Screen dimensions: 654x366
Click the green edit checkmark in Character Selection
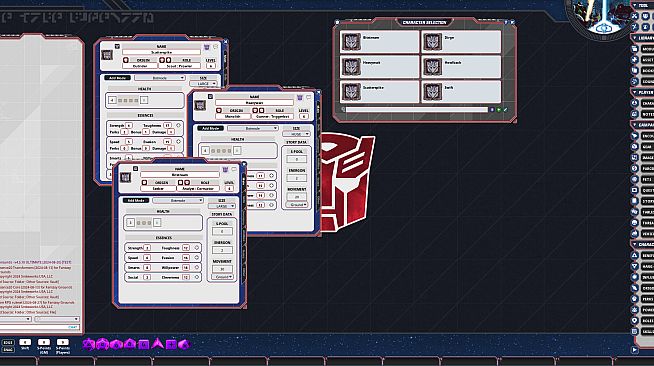pos(506,110)
